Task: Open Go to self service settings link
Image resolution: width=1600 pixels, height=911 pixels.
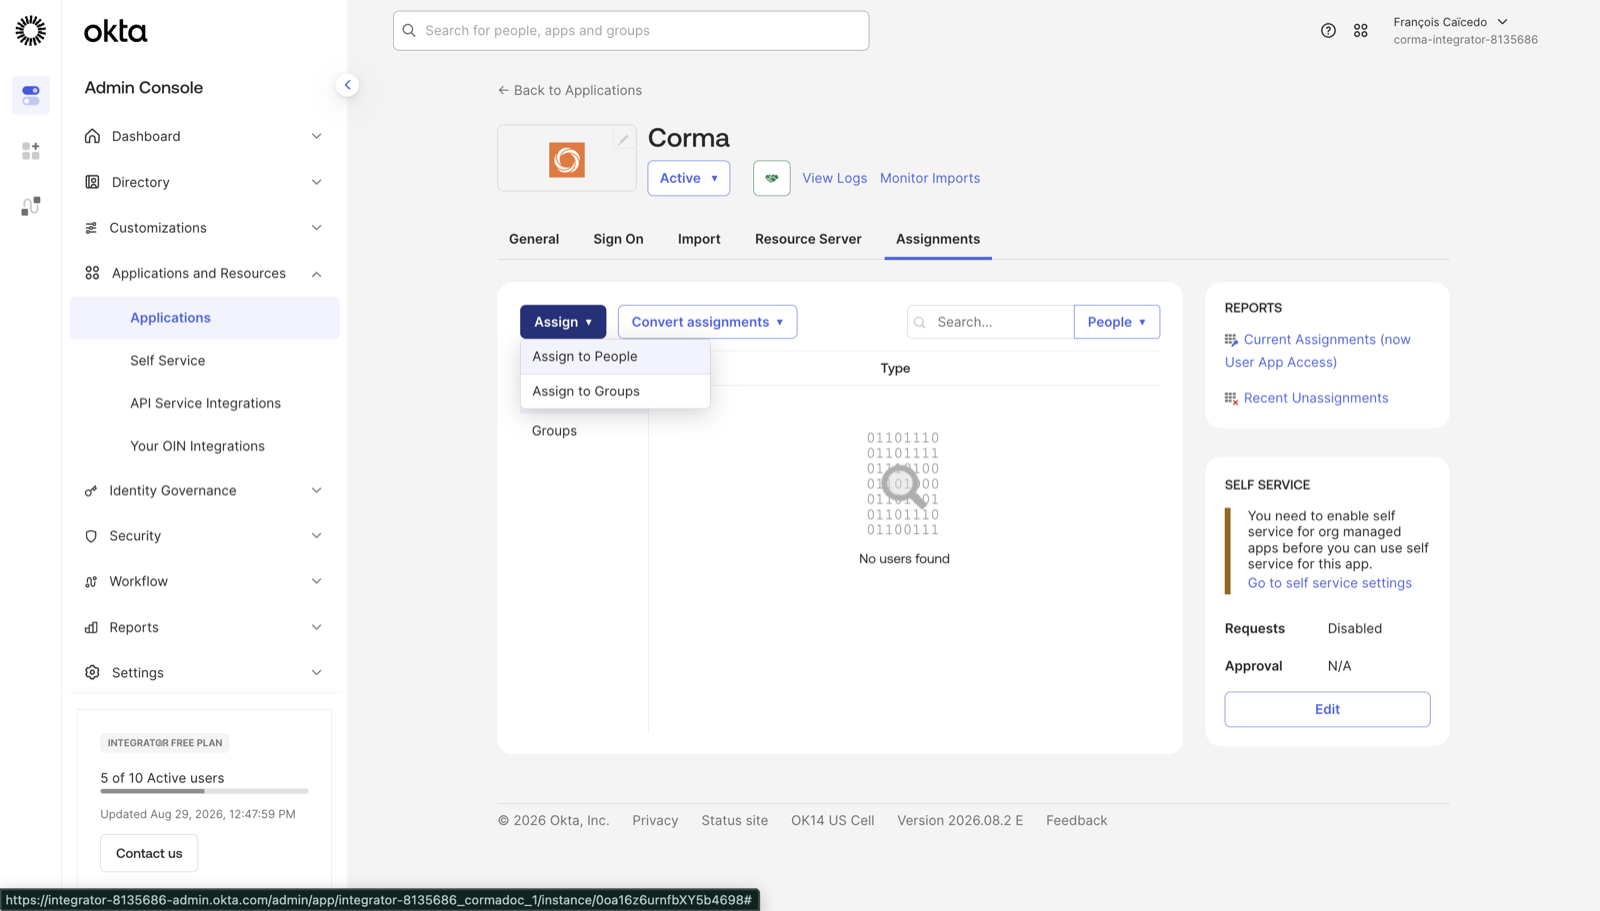Action: (x=1329, y=583)
